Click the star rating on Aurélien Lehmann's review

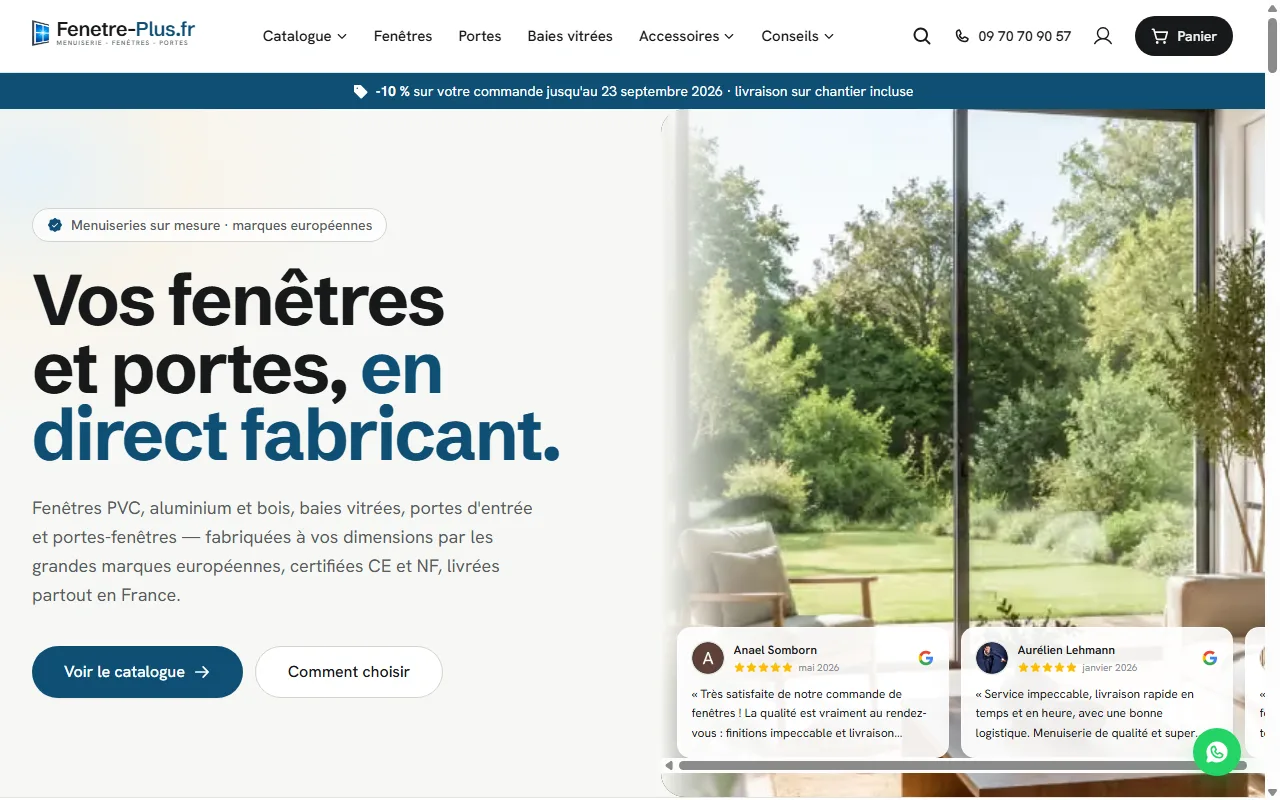point(1047,668)
